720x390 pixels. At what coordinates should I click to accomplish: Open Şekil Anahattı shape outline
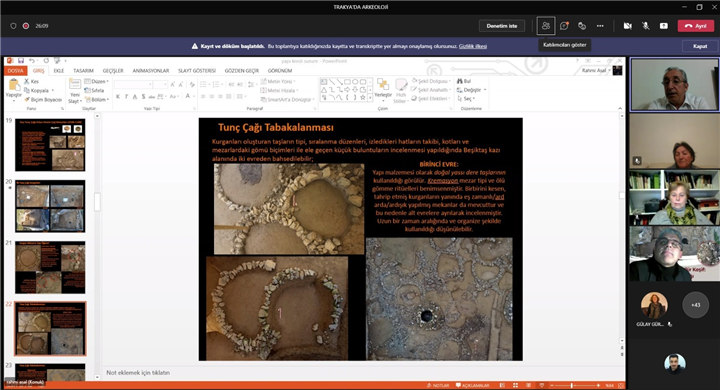click(x=431, y=90)
